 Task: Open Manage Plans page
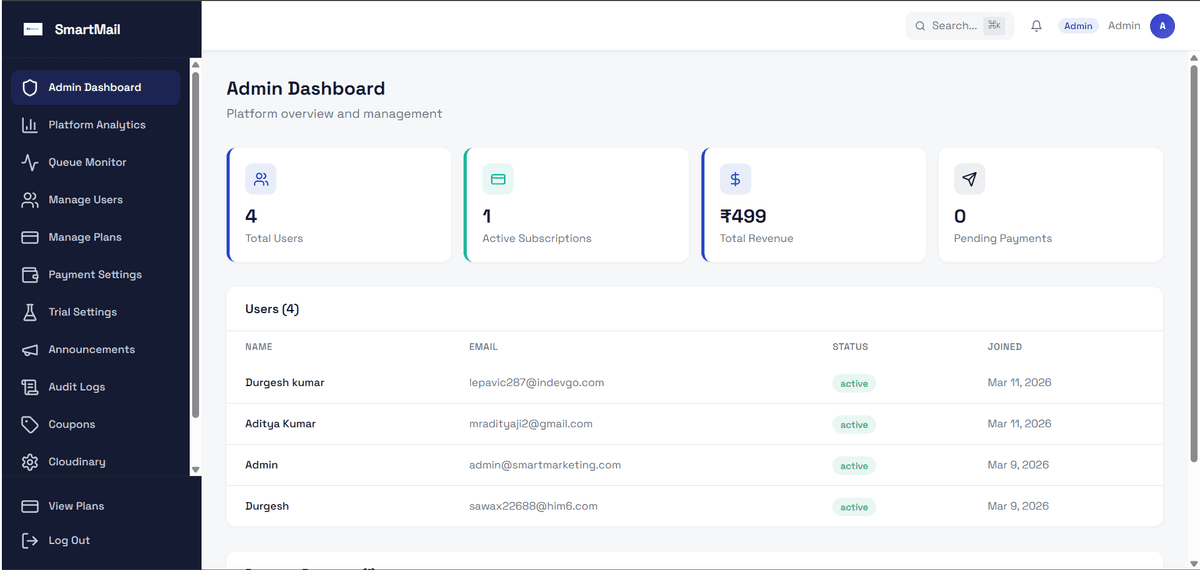96,237
